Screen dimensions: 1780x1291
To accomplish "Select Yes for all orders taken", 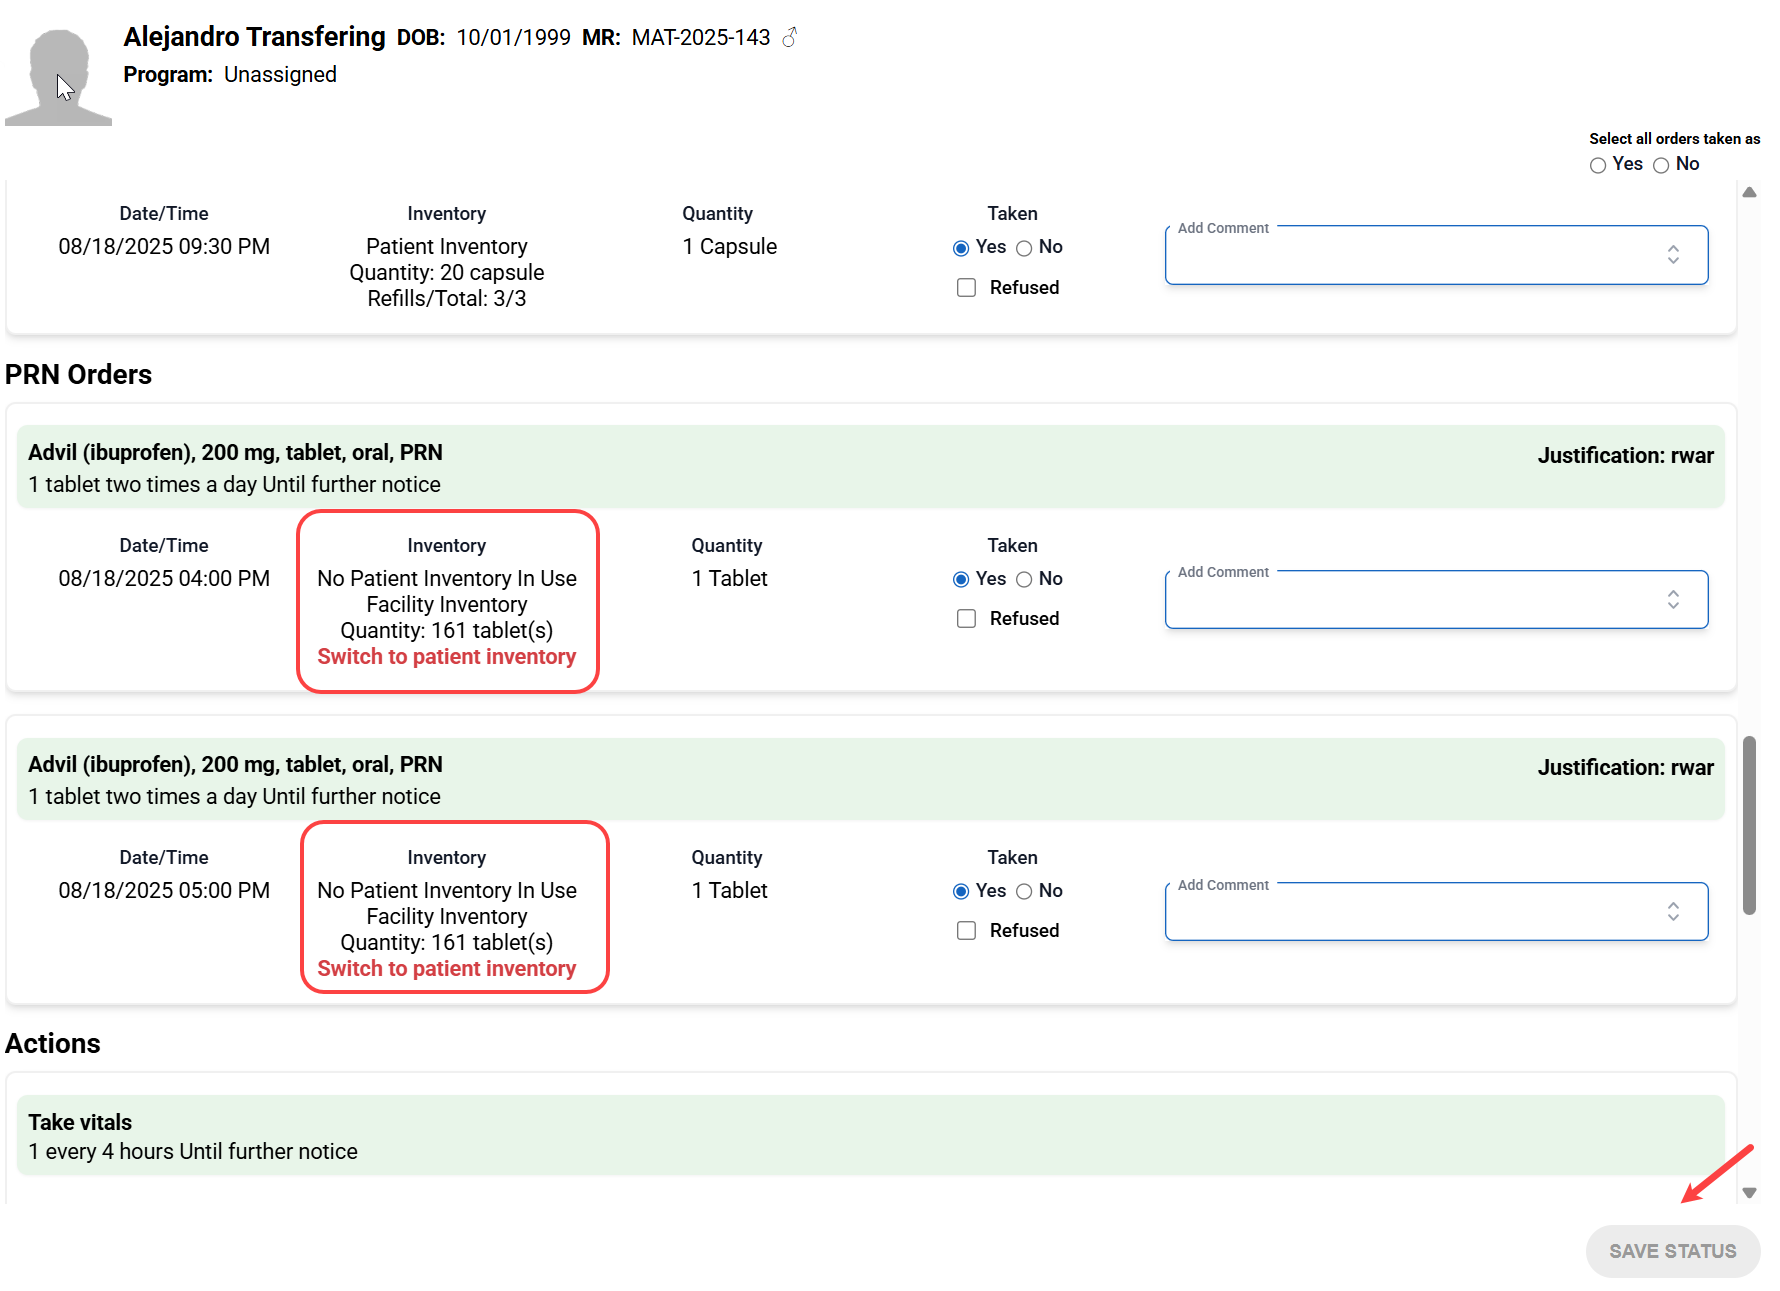I will (x=1598, y=165).
